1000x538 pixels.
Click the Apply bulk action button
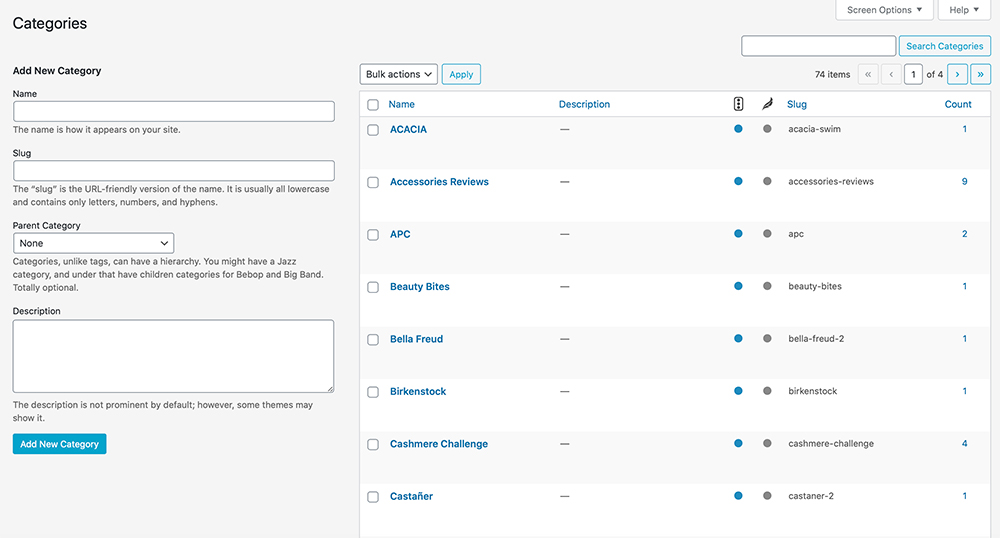pyautogui.click(x=461, y=75)
